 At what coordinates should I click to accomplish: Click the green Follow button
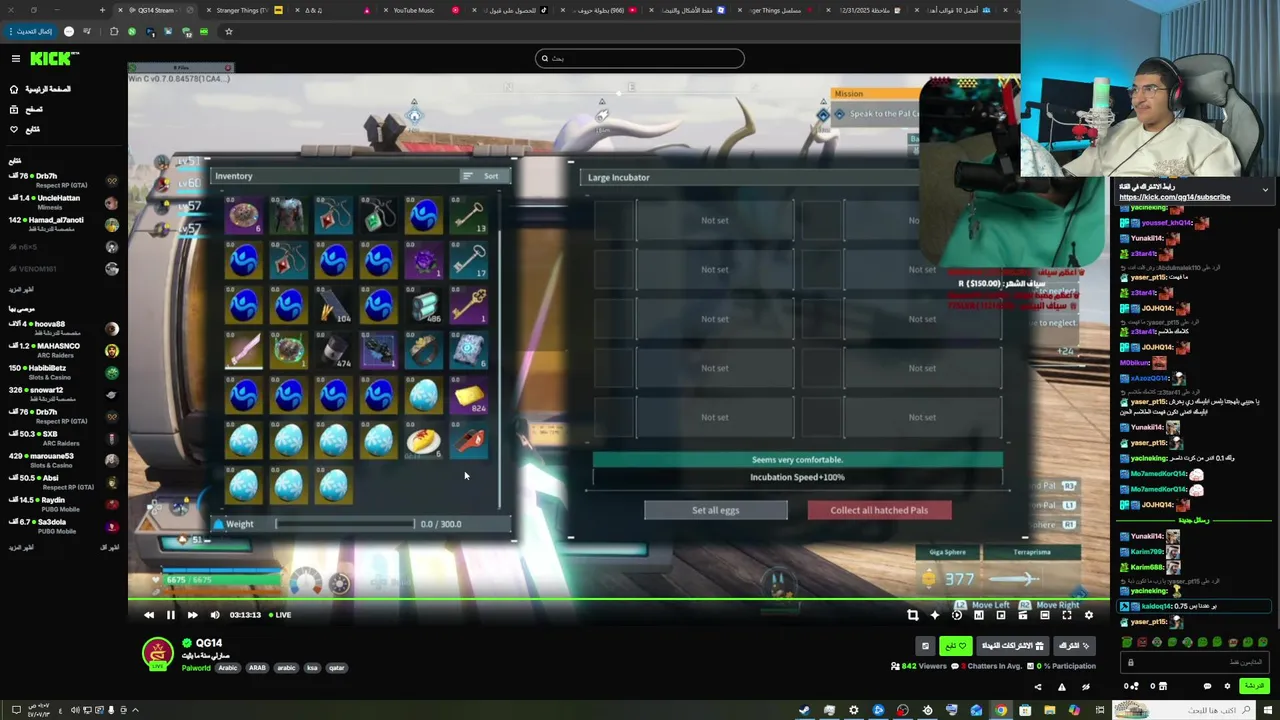[x=955, y=646]
